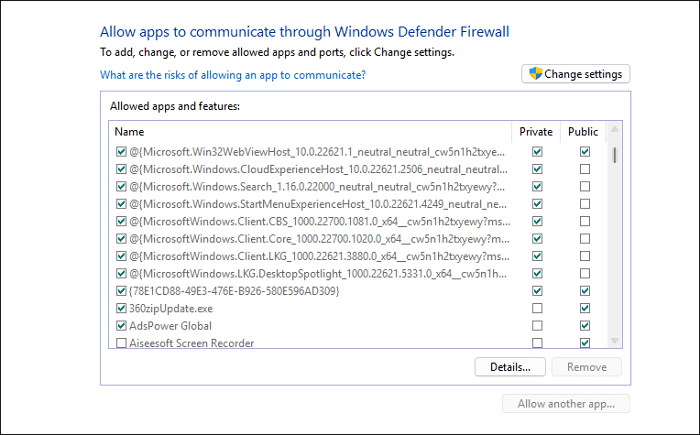
Task: Toggle the AdsPower Global name checkbox
Action: click(121, 326)
